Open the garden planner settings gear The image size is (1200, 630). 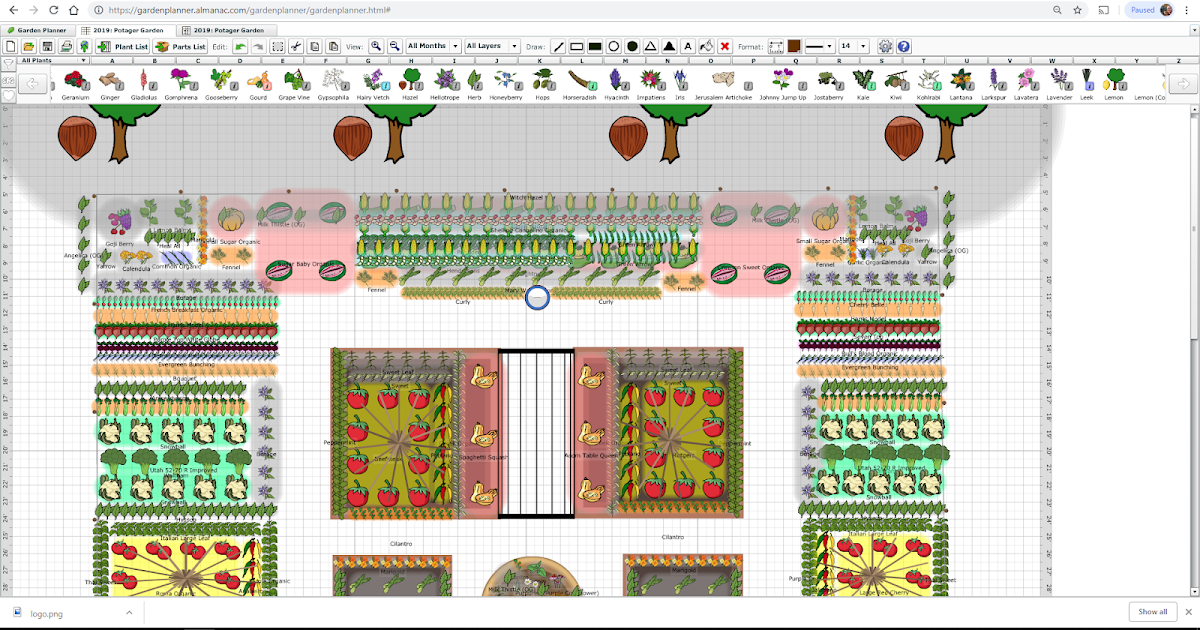point(885,46)
